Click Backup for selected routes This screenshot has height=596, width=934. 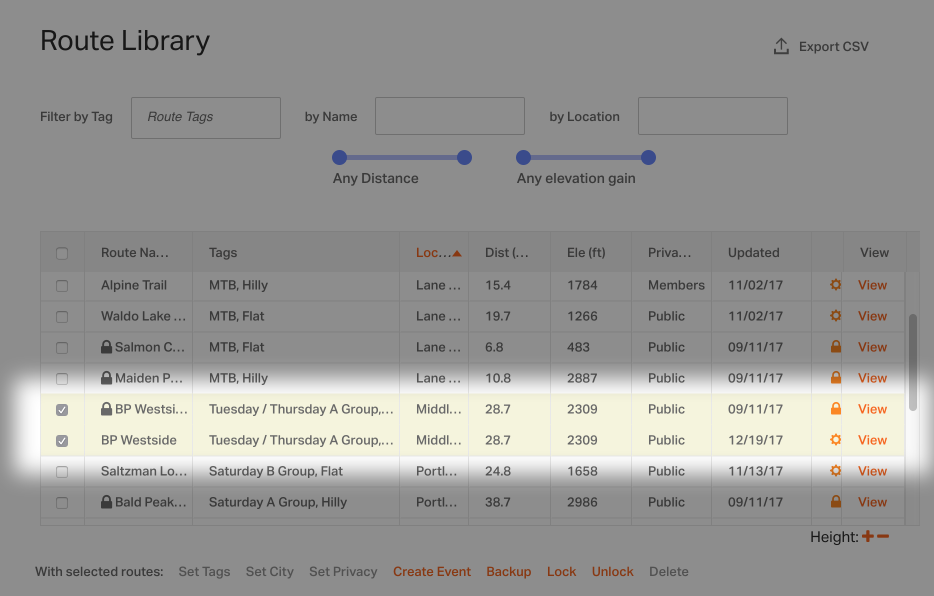[509, 572]
